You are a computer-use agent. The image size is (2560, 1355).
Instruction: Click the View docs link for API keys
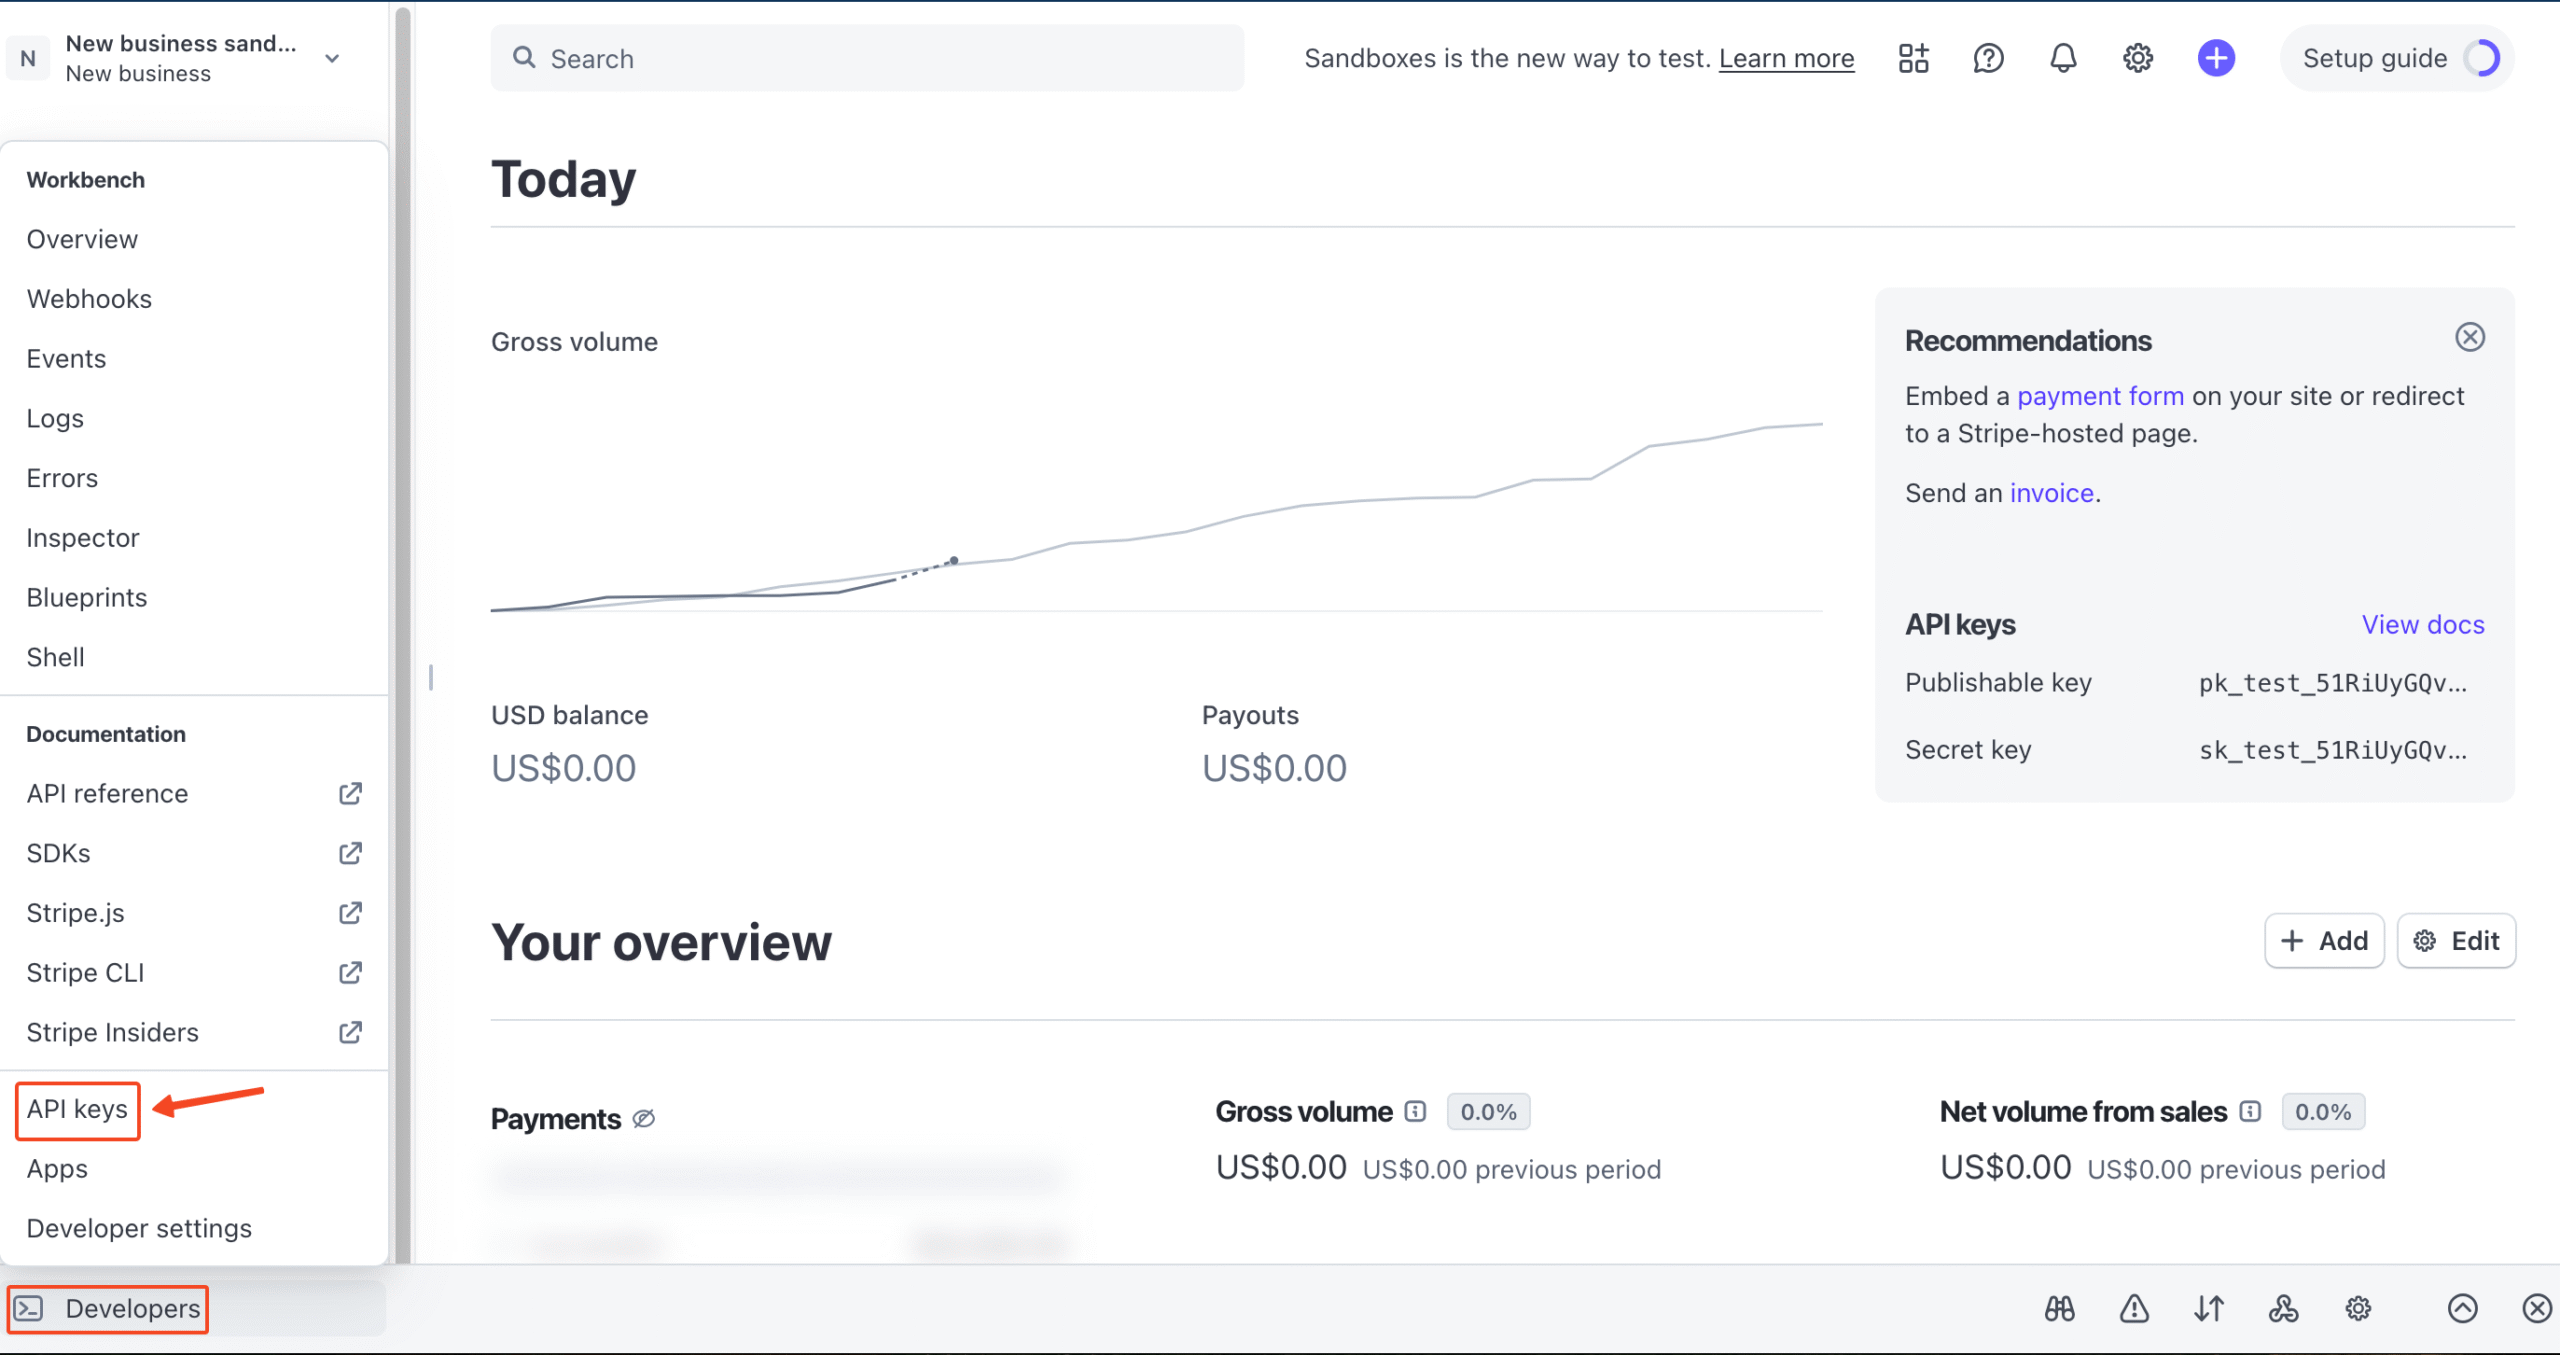click(x=2423, y=624)
